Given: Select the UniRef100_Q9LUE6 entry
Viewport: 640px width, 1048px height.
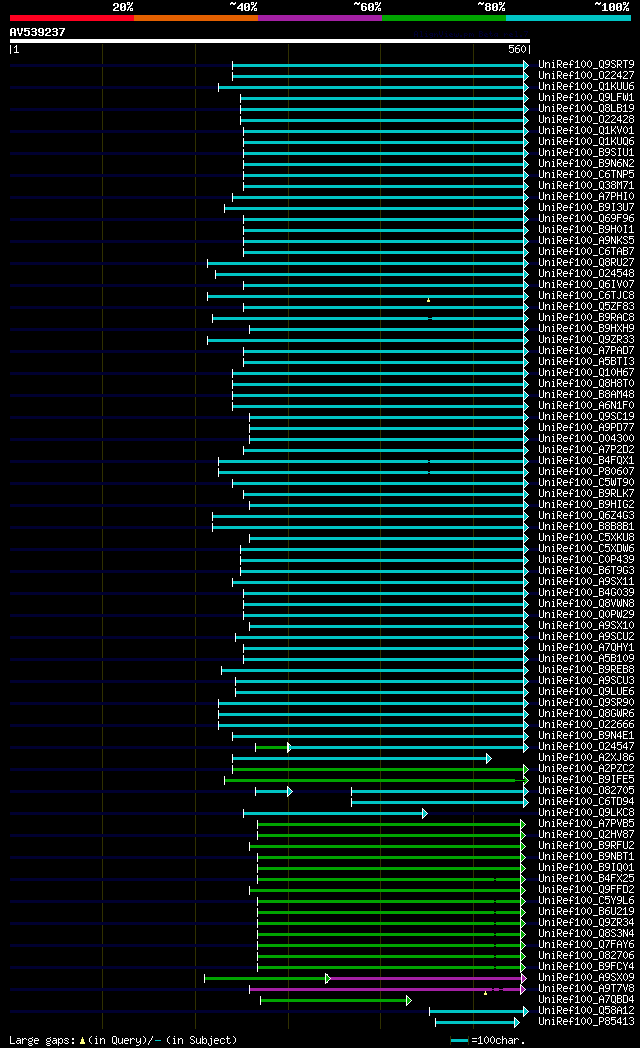Looking at the screenshot, I should [x=586, y=692].
